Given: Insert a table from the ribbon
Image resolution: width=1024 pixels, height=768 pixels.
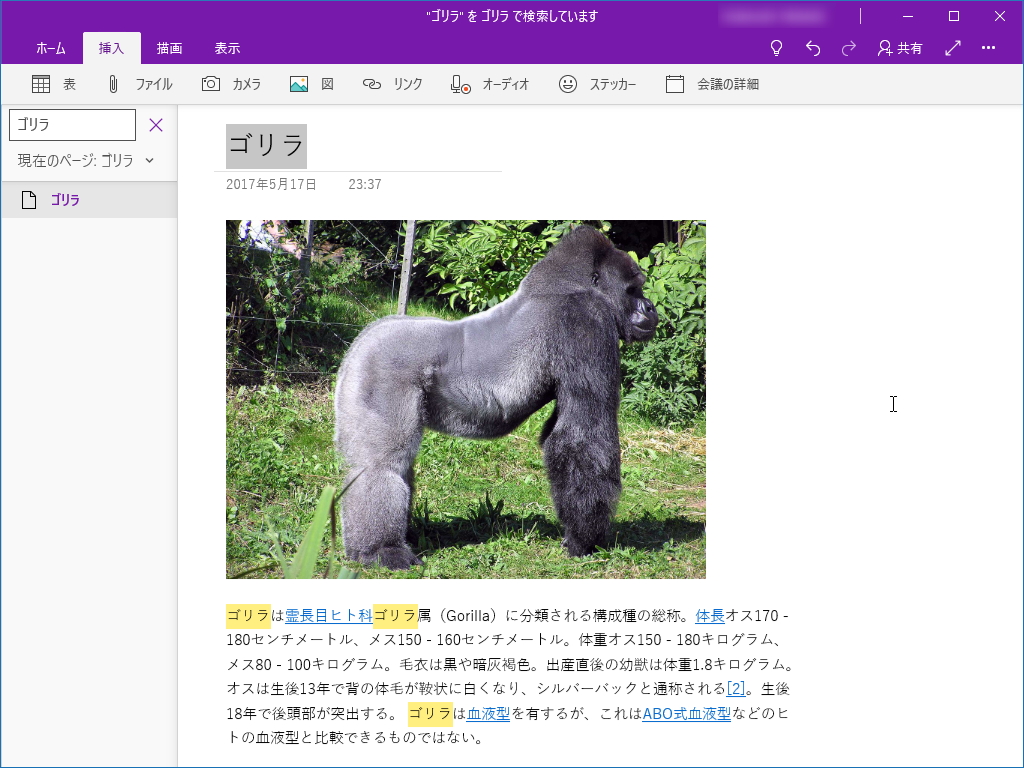Looking at the screenshot, I should coord(52,84).
